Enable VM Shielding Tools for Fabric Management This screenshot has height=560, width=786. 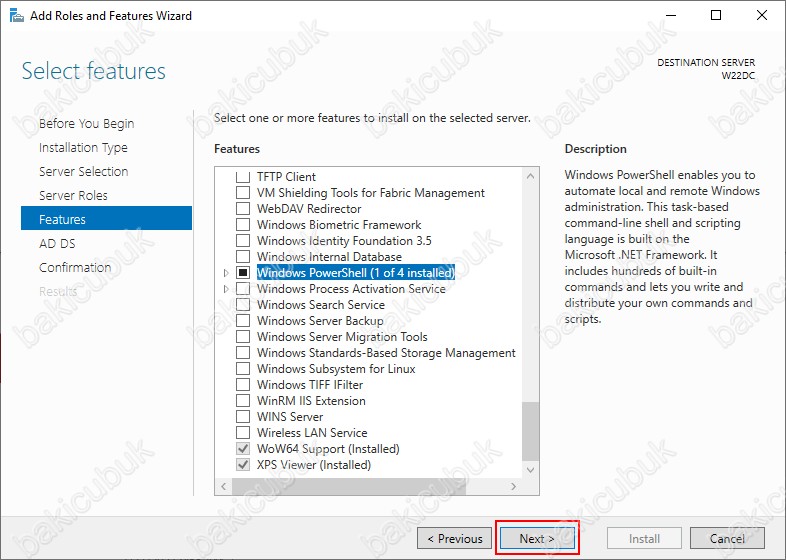(243, 193)
